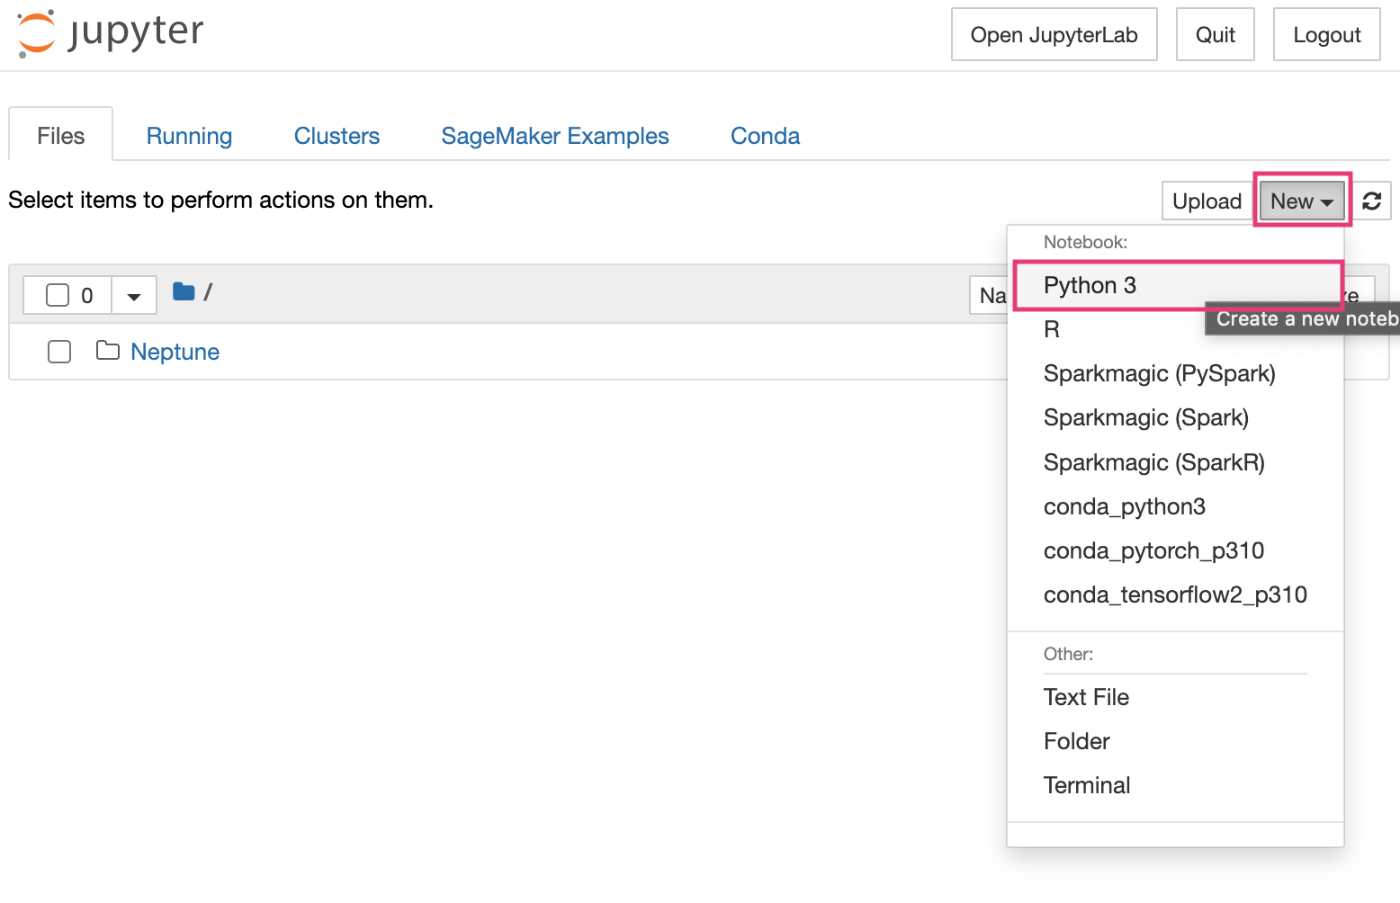The height and width of the screenshot is (903, 1400).
Task: Select conda_tensorflow2_p310 notebook kernel
Action: (x=1176, y=594)
